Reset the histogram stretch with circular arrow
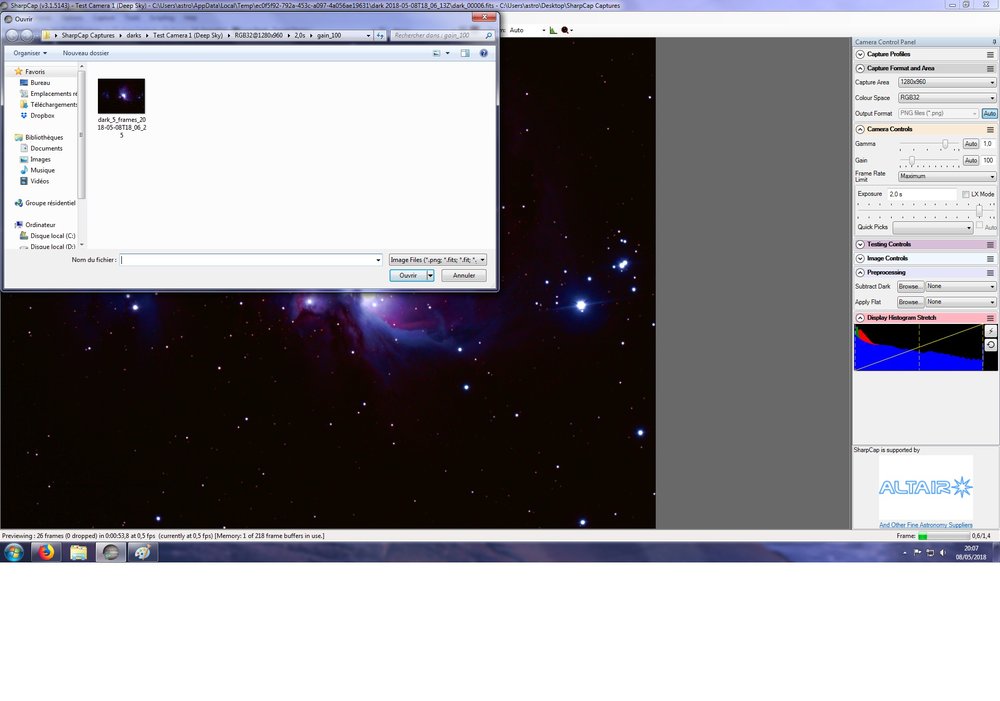Screen dimensions: 1000x701 coord(990,345)
